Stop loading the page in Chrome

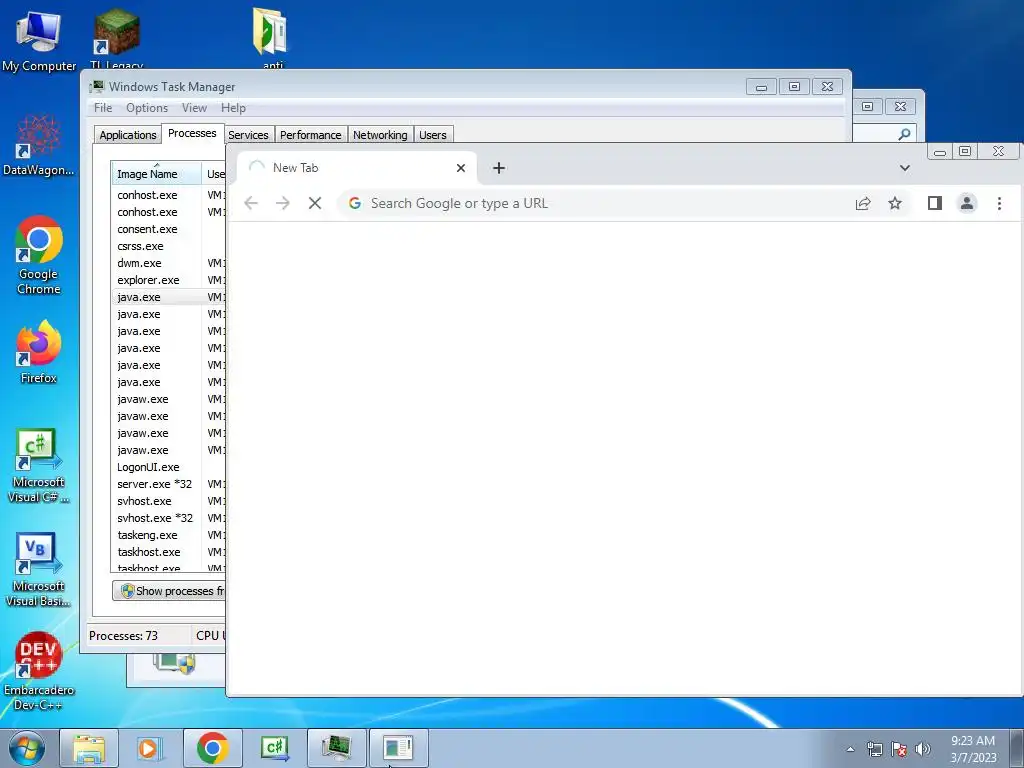(x=315, y=203)
